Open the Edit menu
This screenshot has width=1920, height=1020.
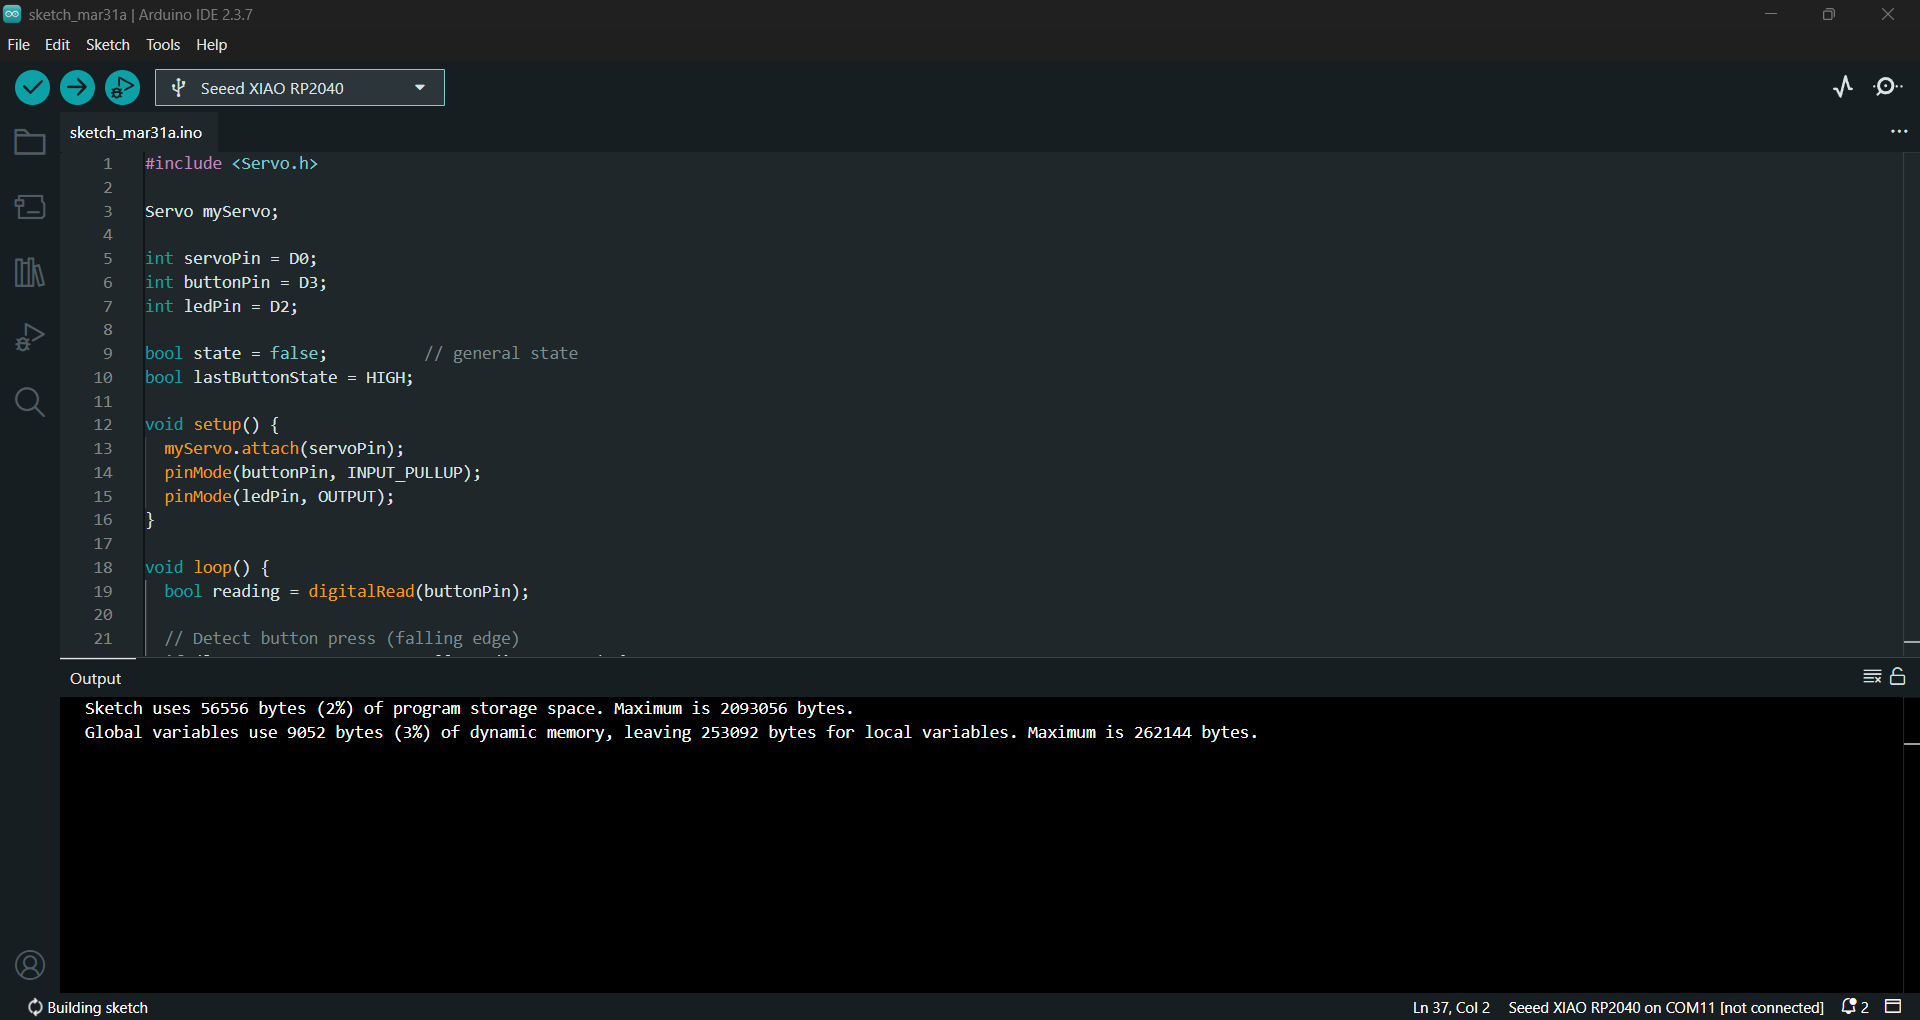point(57,45)
